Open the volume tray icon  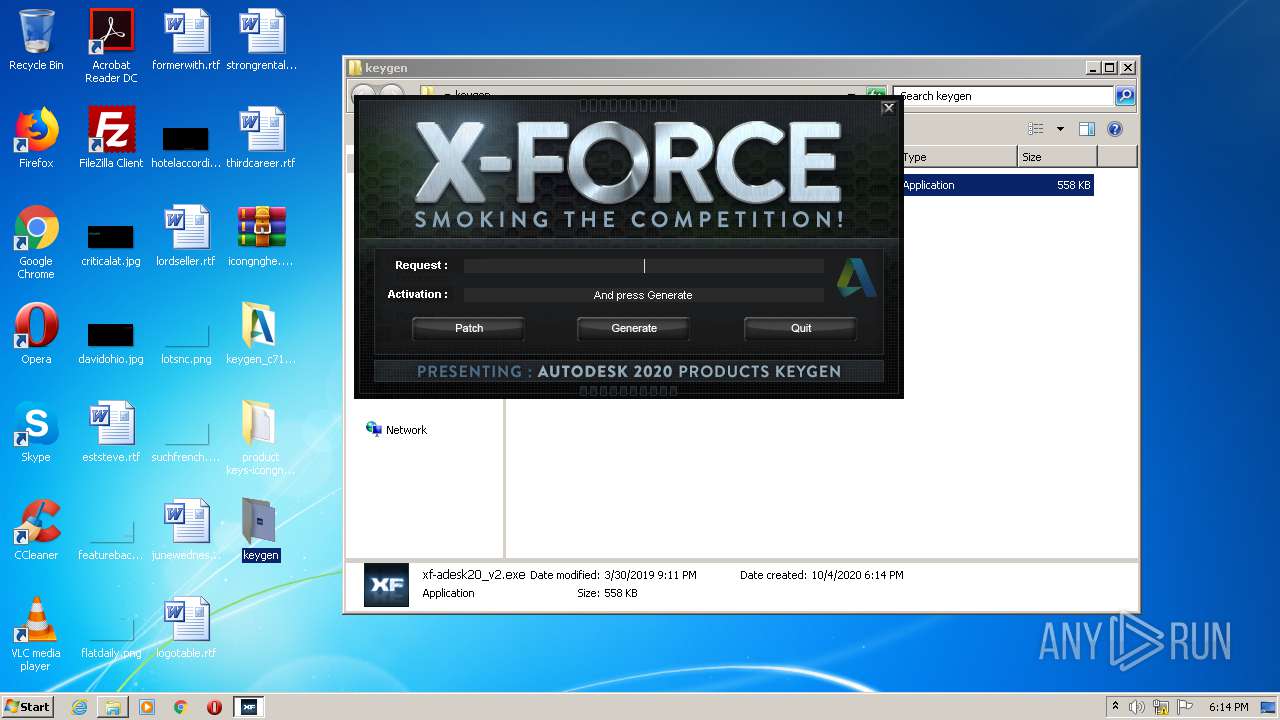1137,707
